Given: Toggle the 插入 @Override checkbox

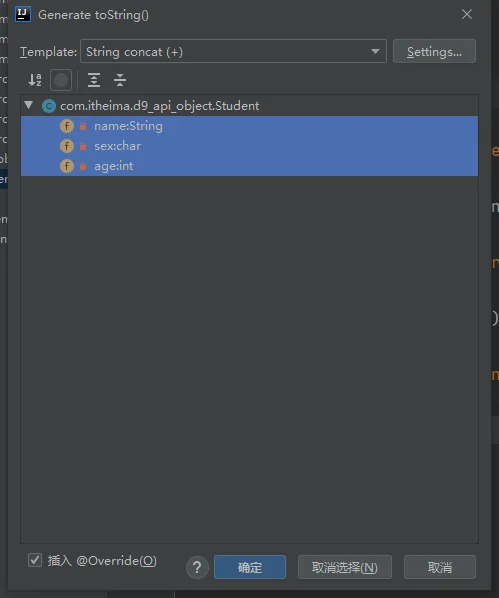Looking at the screenshot, I should tap(35, 560).
